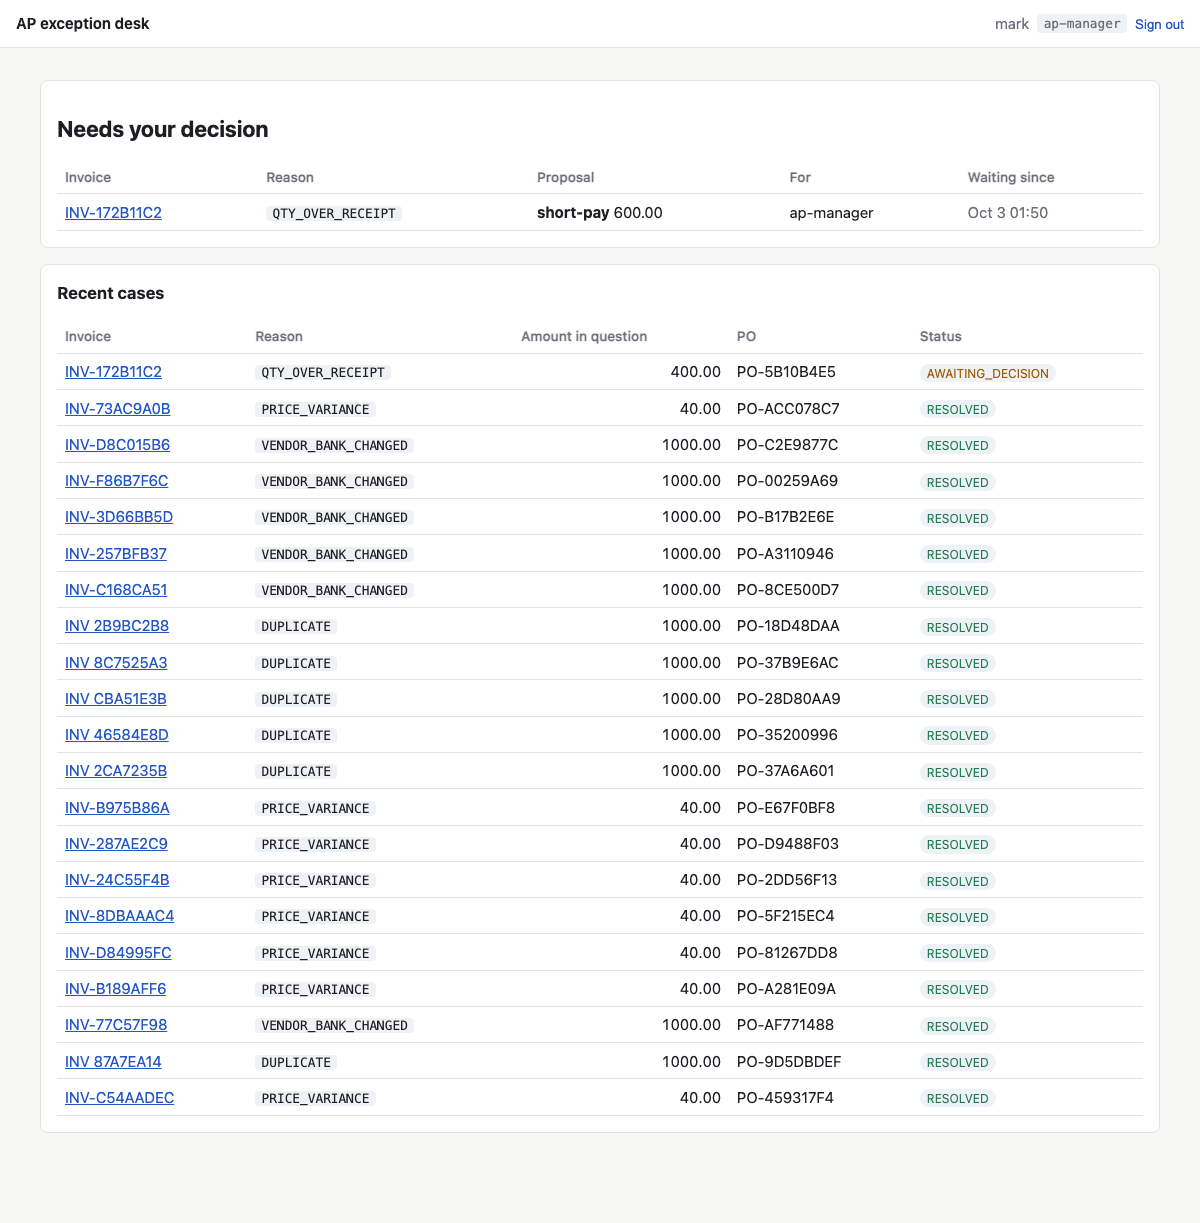
Task: Open invoice INV-F86B7F6C
Action: point(117,481)
